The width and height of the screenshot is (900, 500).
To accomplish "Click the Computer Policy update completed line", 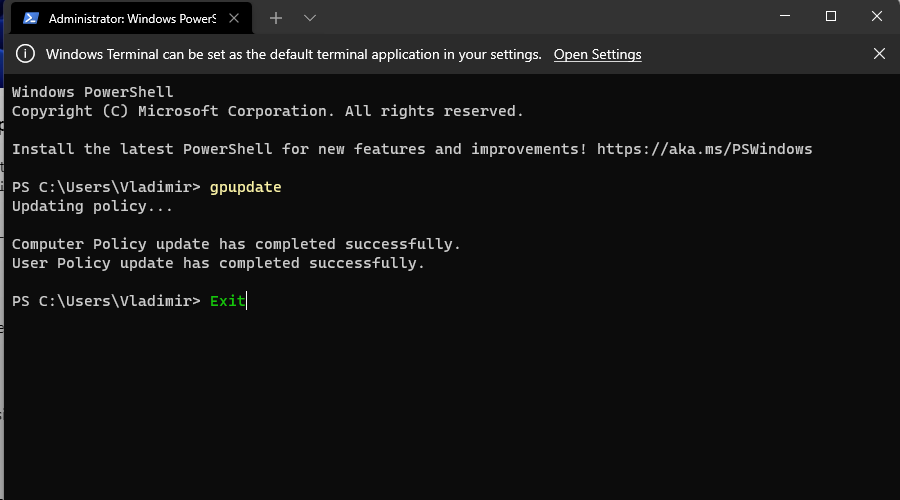I will click(236, 245).
